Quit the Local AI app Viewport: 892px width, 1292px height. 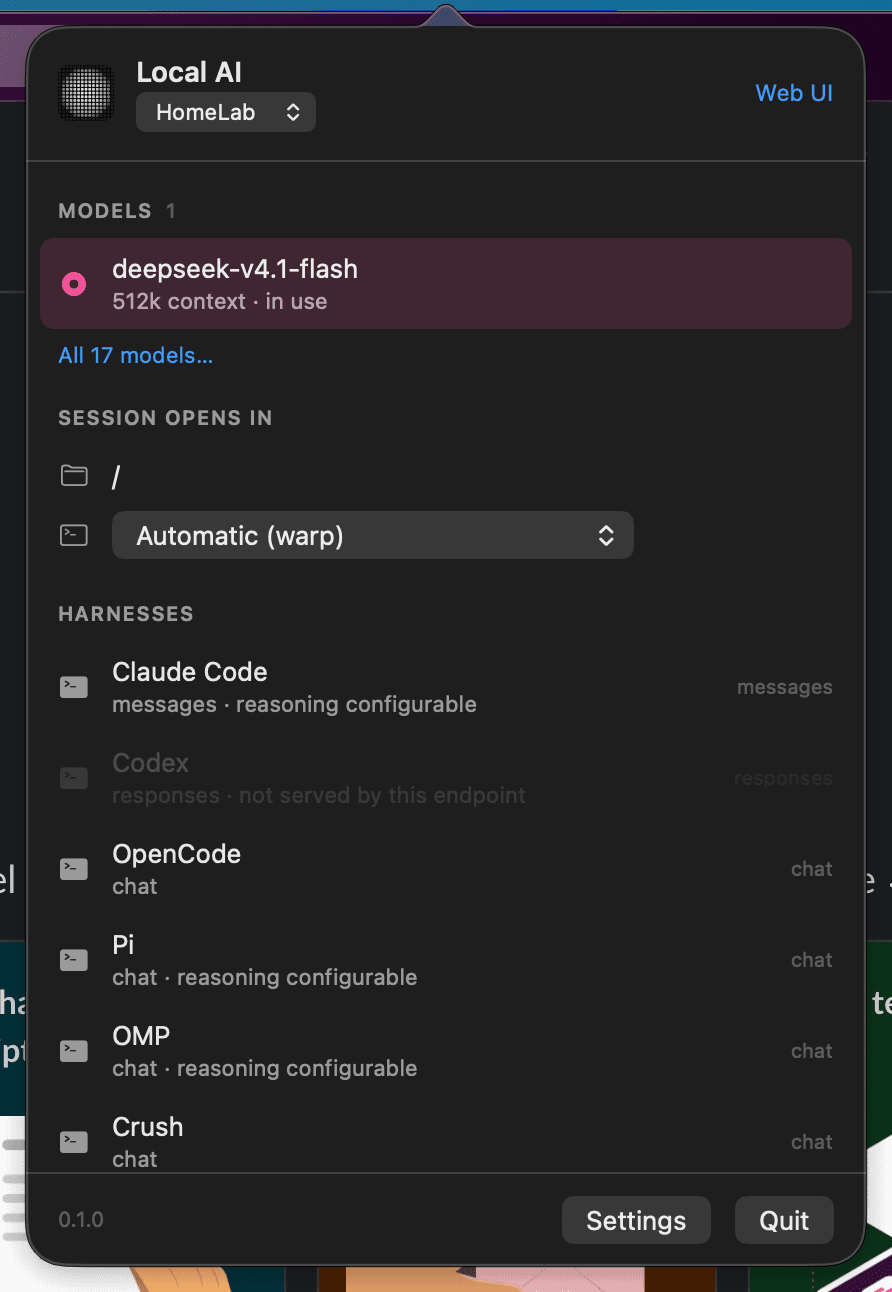coord(784,1220)
